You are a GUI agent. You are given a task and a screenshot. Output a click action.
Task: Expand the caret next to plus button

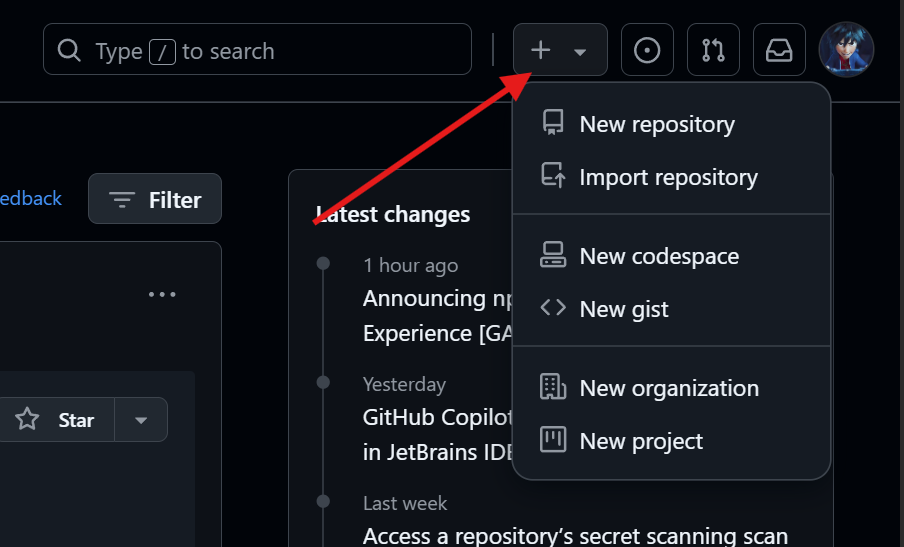(580, 52)
